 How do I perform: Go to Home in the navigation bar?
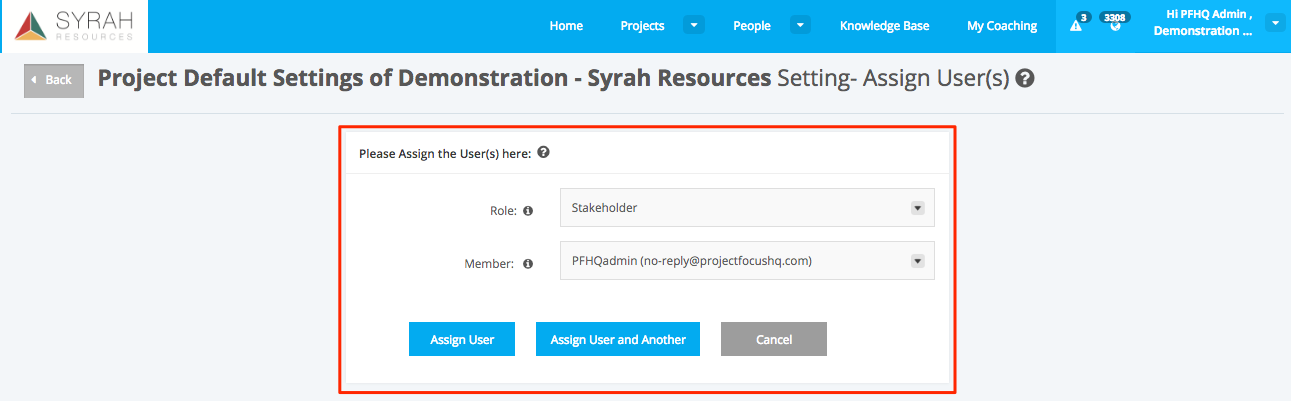tap(566, 26)
